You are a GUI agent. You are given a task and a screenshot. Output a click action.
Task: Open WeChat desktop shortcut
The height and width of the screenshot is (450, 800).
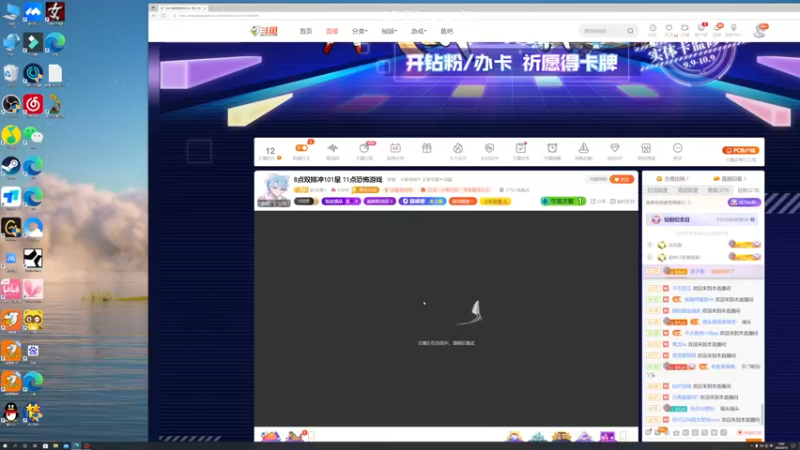click(33, 136)
